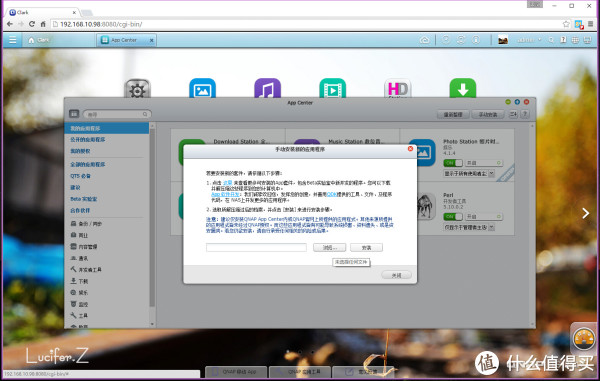Open Perl 开启 action dropdown
The image size is (600, 381).
[x=483, y=217]
